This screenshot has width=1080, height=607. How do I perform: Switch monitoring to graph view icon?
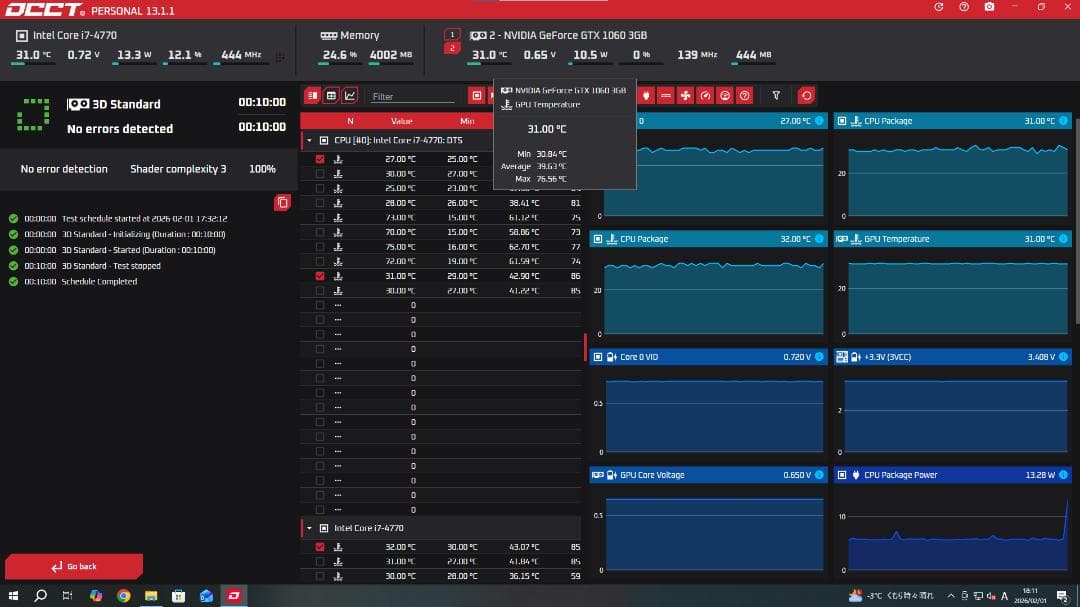349,96
